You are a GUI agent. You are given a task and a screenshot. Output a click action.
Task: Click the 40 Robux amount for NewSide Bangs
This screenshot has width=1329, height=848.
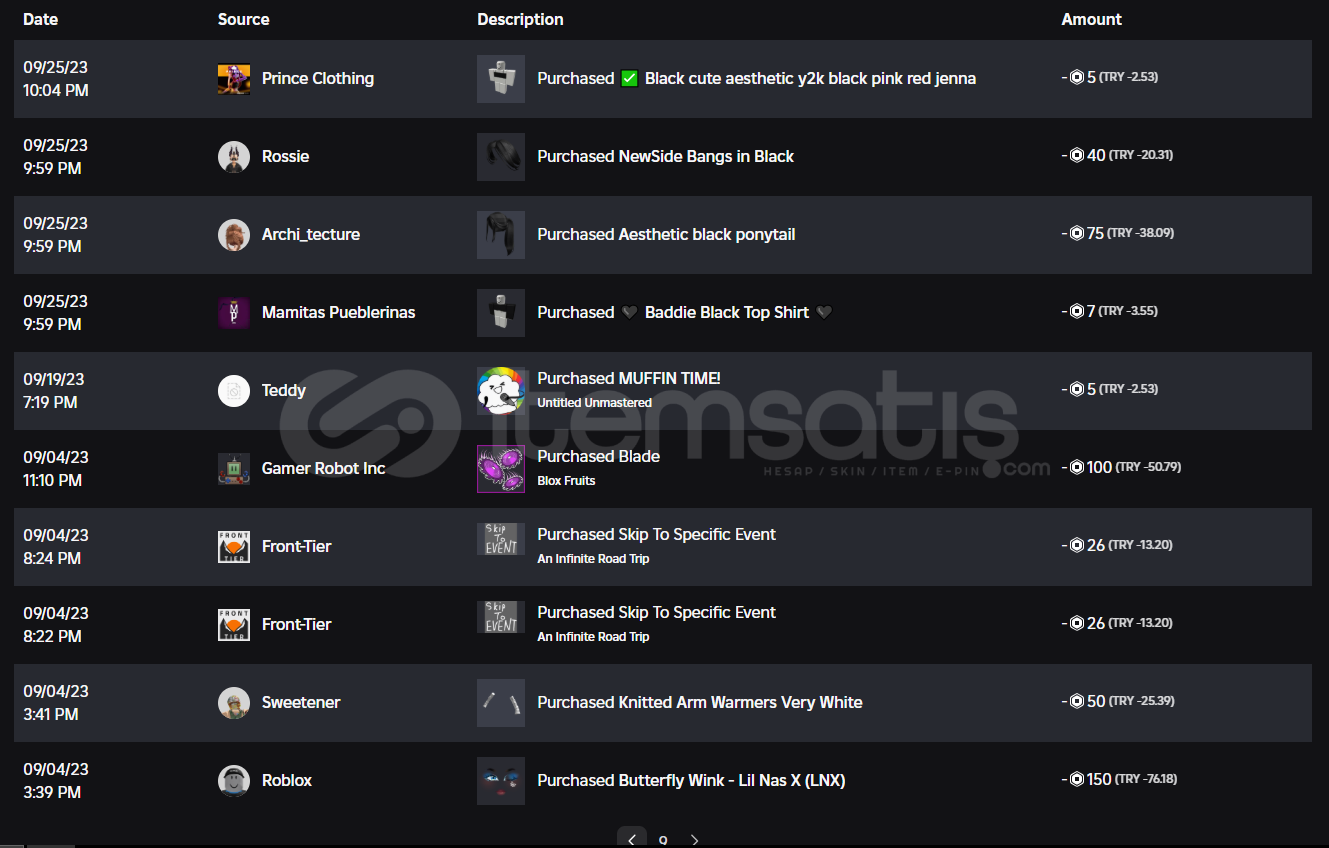1117,156
